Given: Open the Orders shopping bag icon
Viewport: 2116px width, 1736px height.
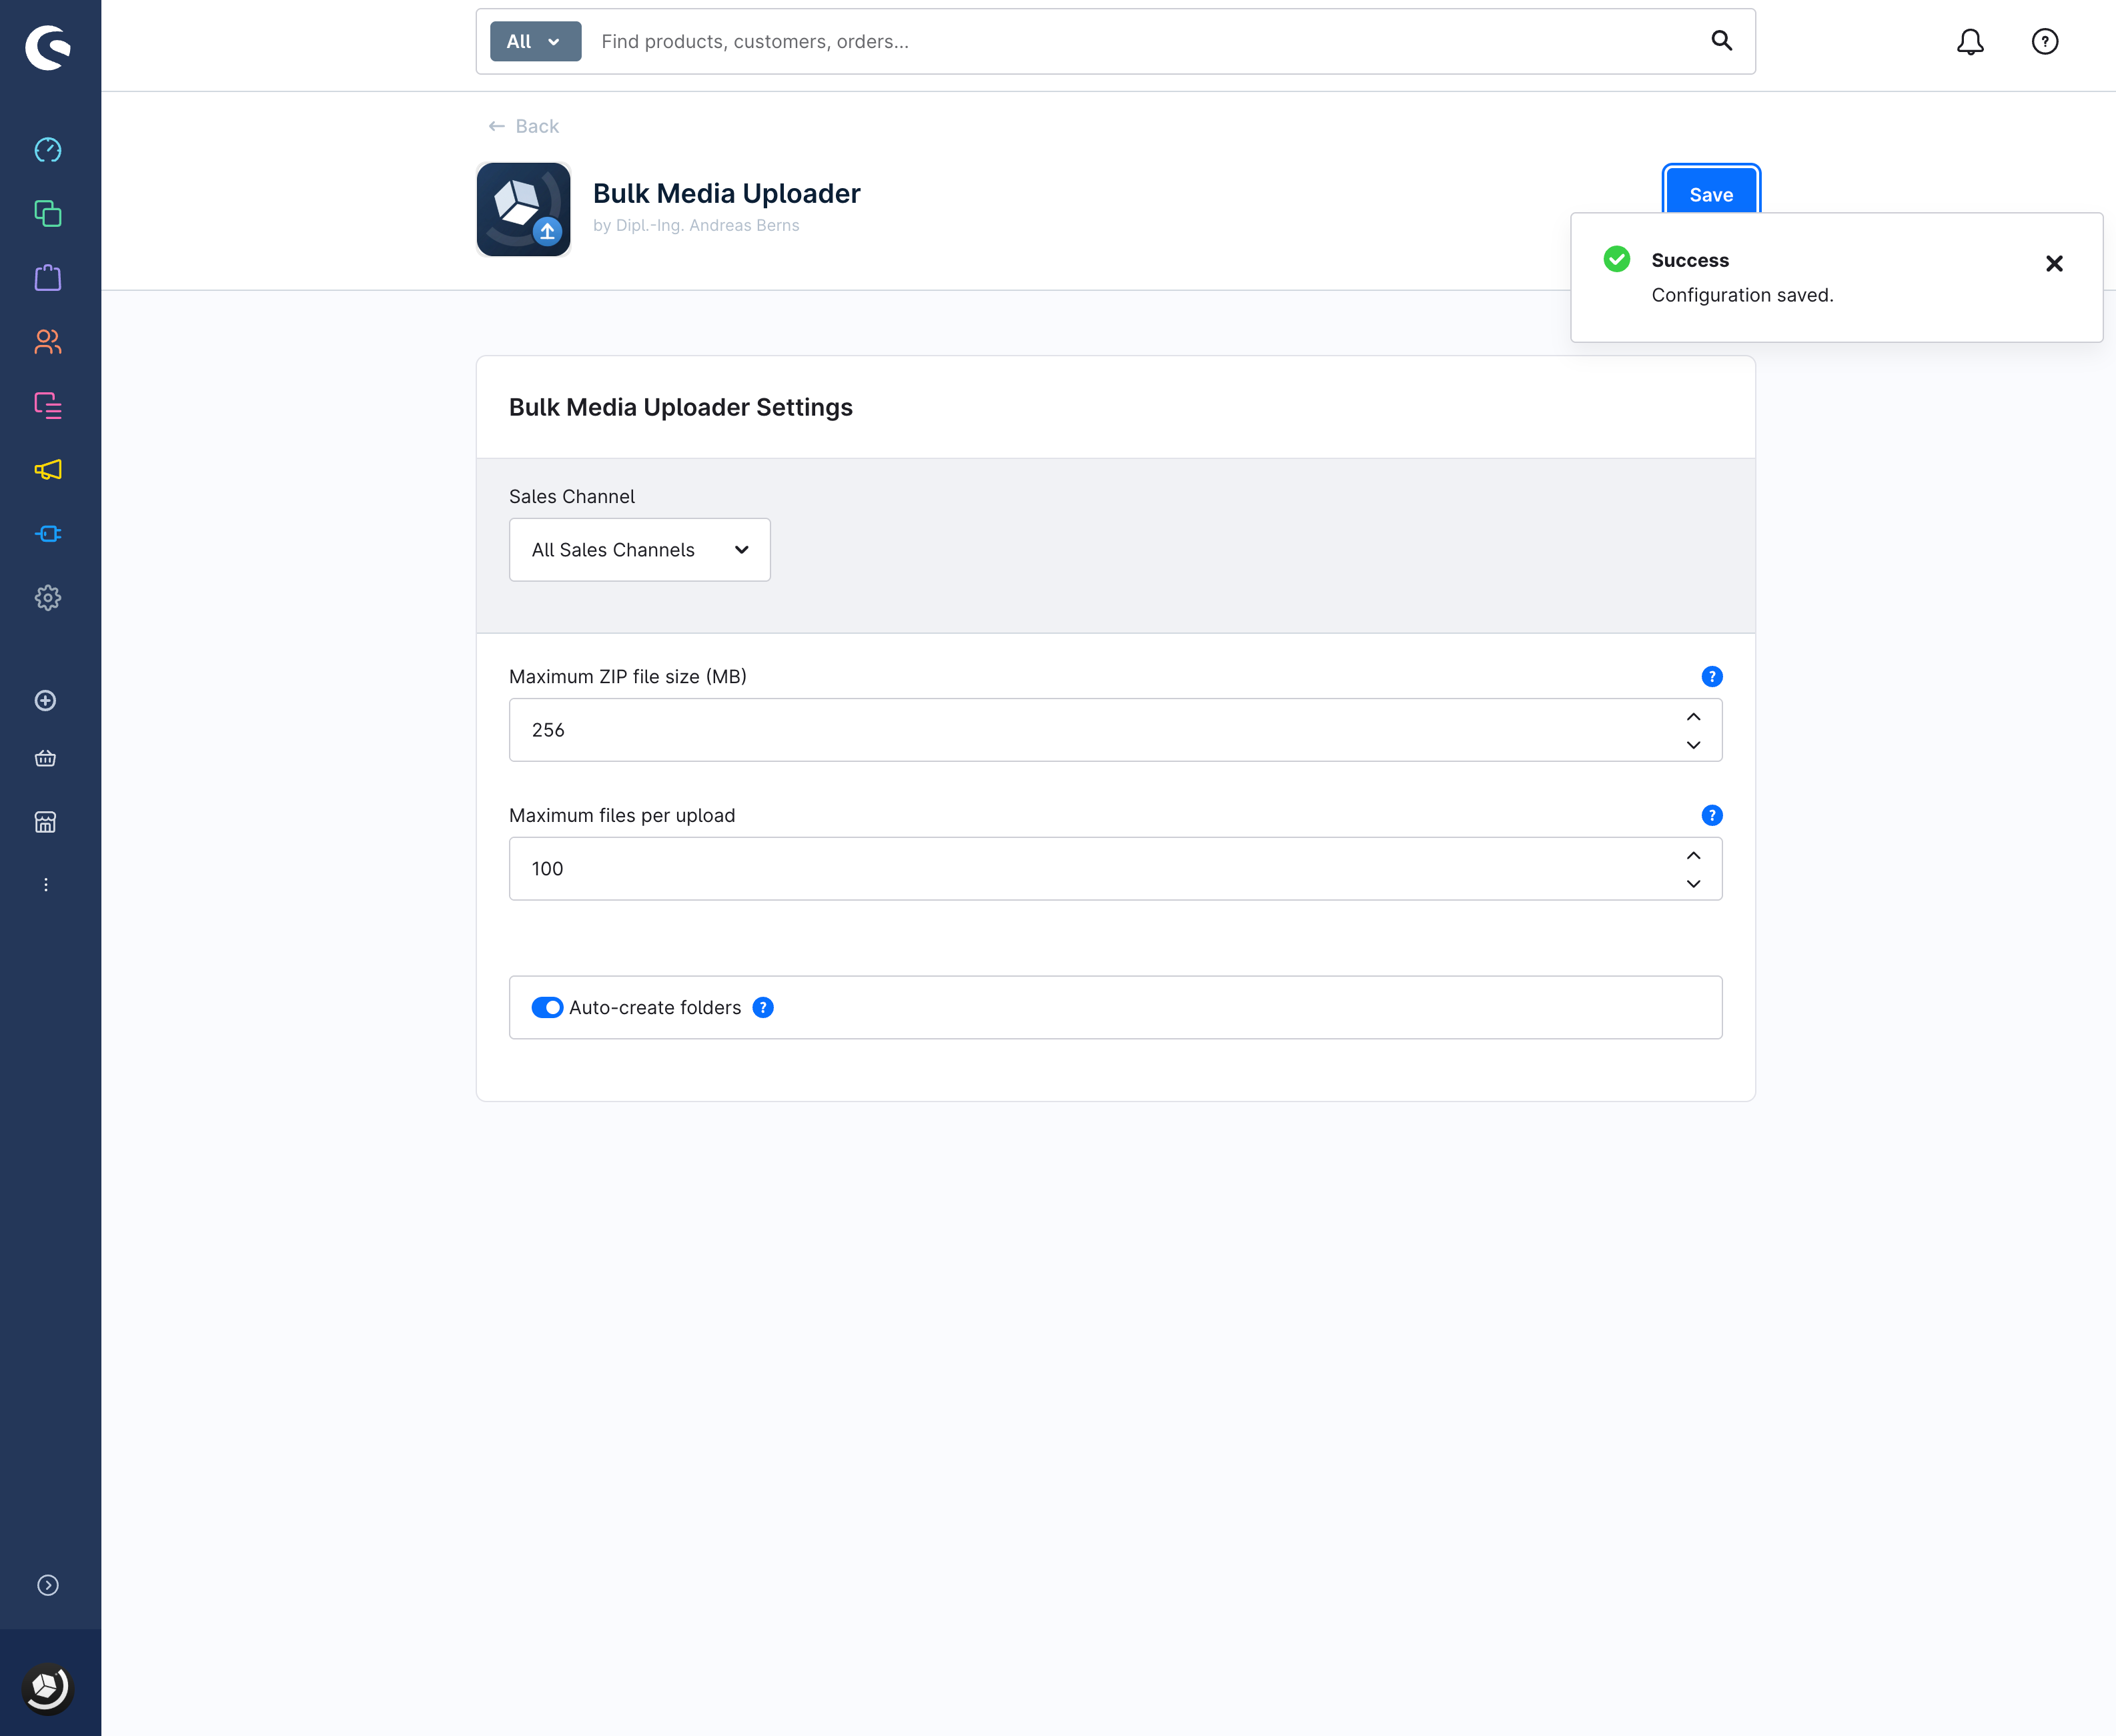Looking at the screenshot, I should click(48, 278).
